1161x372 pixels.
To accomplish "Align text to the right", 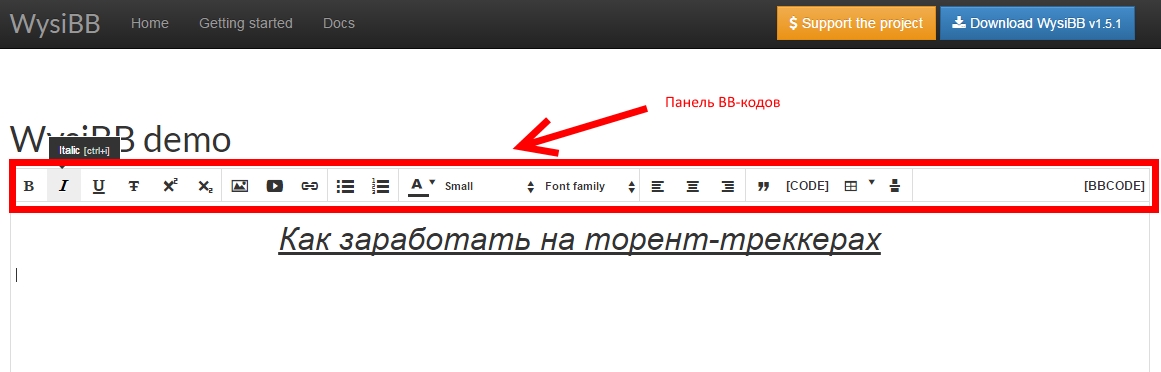I will click(x=728, y=186).
